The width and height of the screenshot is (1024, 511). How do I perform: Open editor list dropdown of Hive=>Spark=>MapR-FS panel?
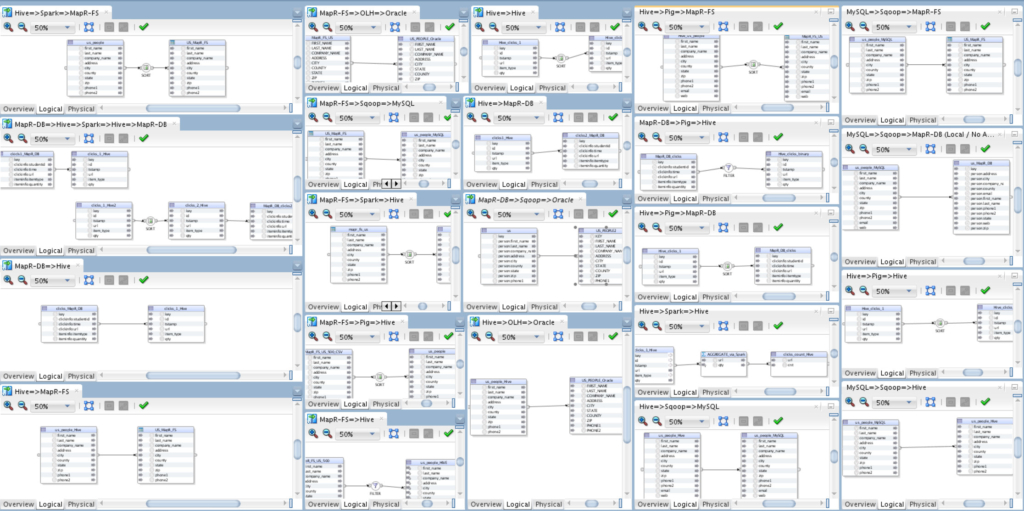click(297, 12)
